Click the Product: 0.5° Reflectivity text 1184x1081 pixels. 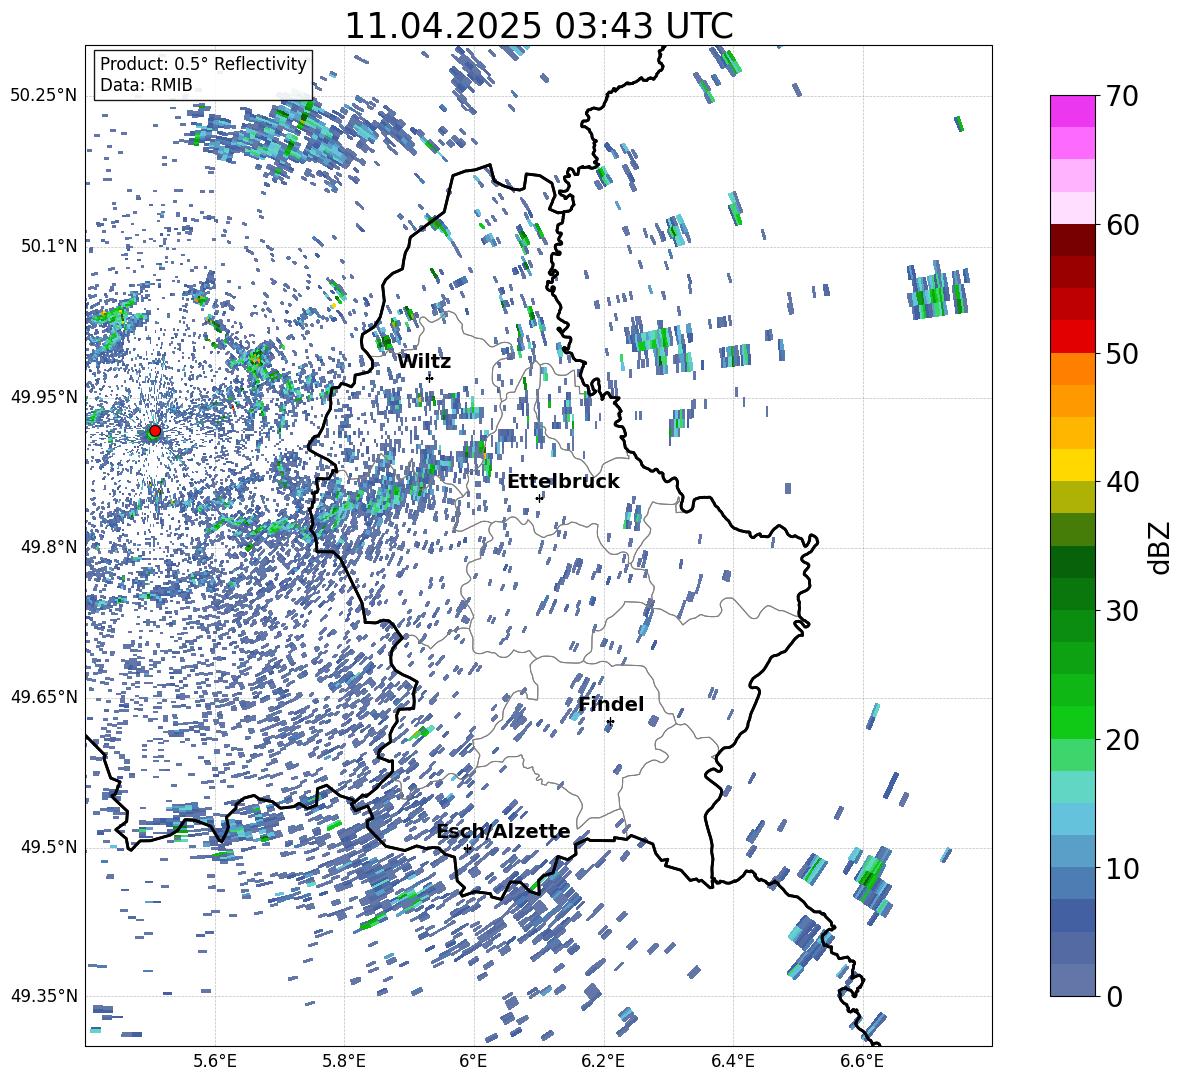[x=203, y=64]
